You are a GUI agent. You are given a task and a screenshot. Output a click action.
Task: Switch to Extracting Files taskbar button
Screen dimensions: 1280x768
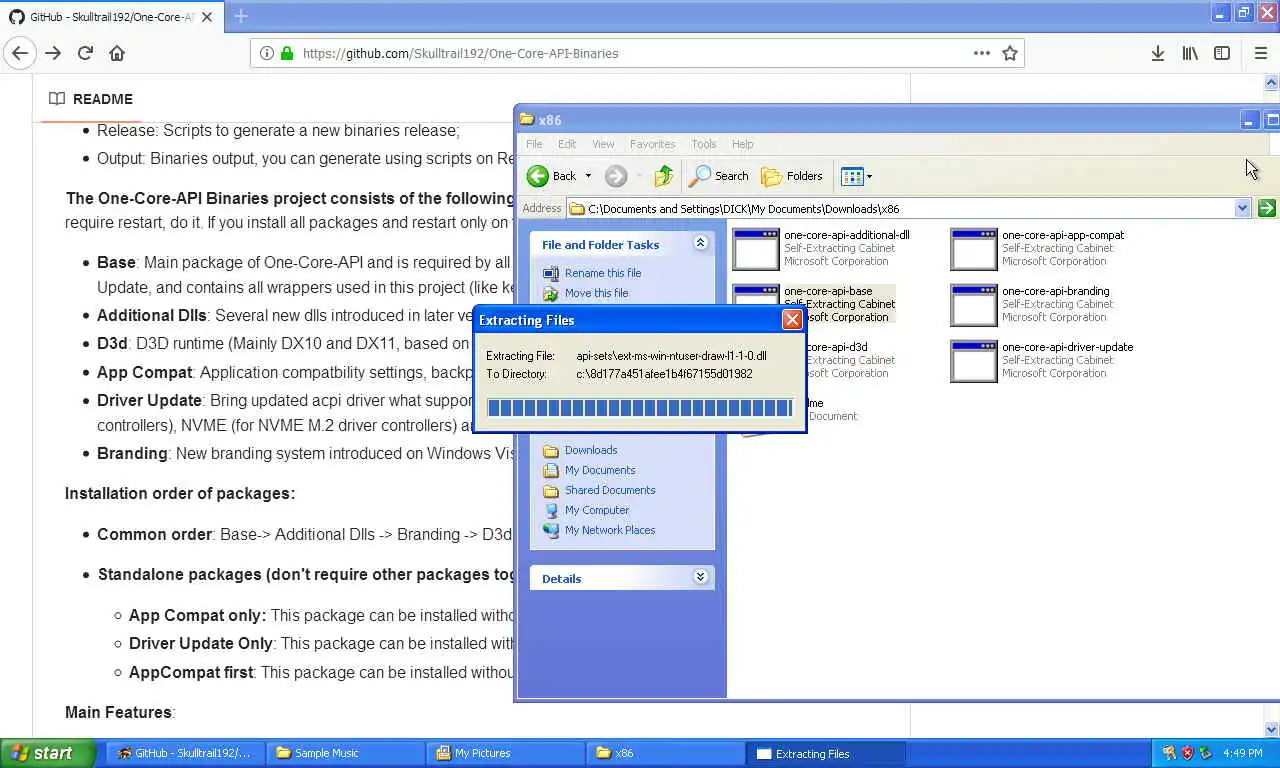tap(826, 753)
